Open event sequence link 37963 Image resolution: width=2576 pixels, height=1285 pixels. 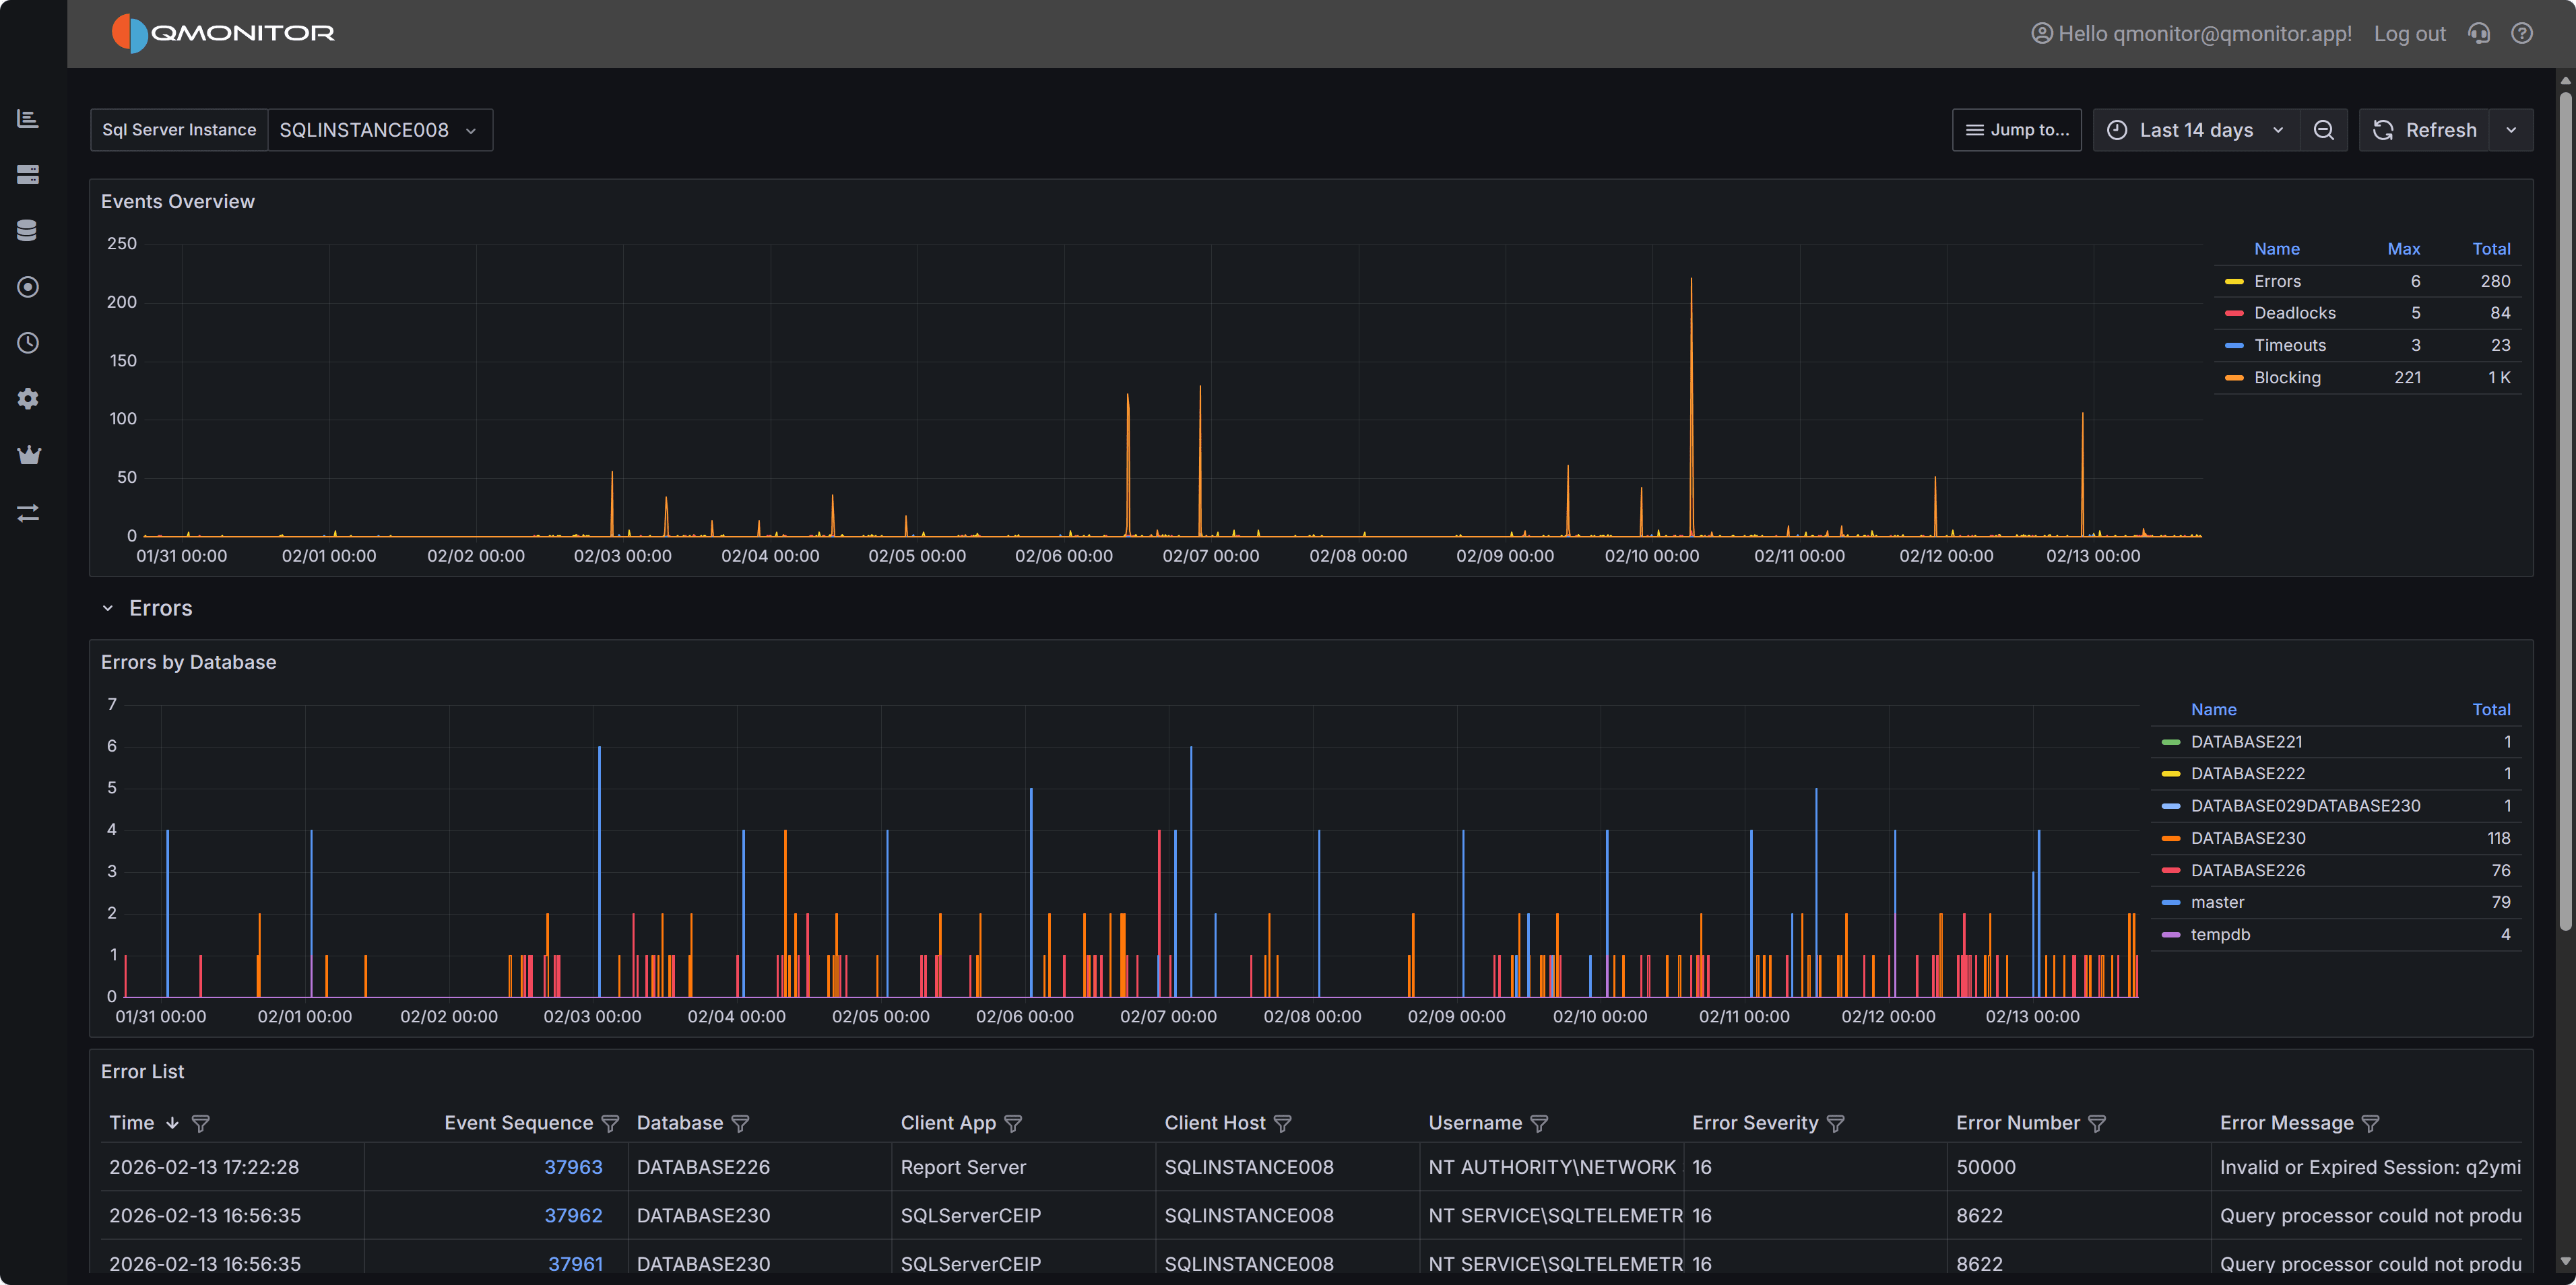click(x=573, y=1166)
